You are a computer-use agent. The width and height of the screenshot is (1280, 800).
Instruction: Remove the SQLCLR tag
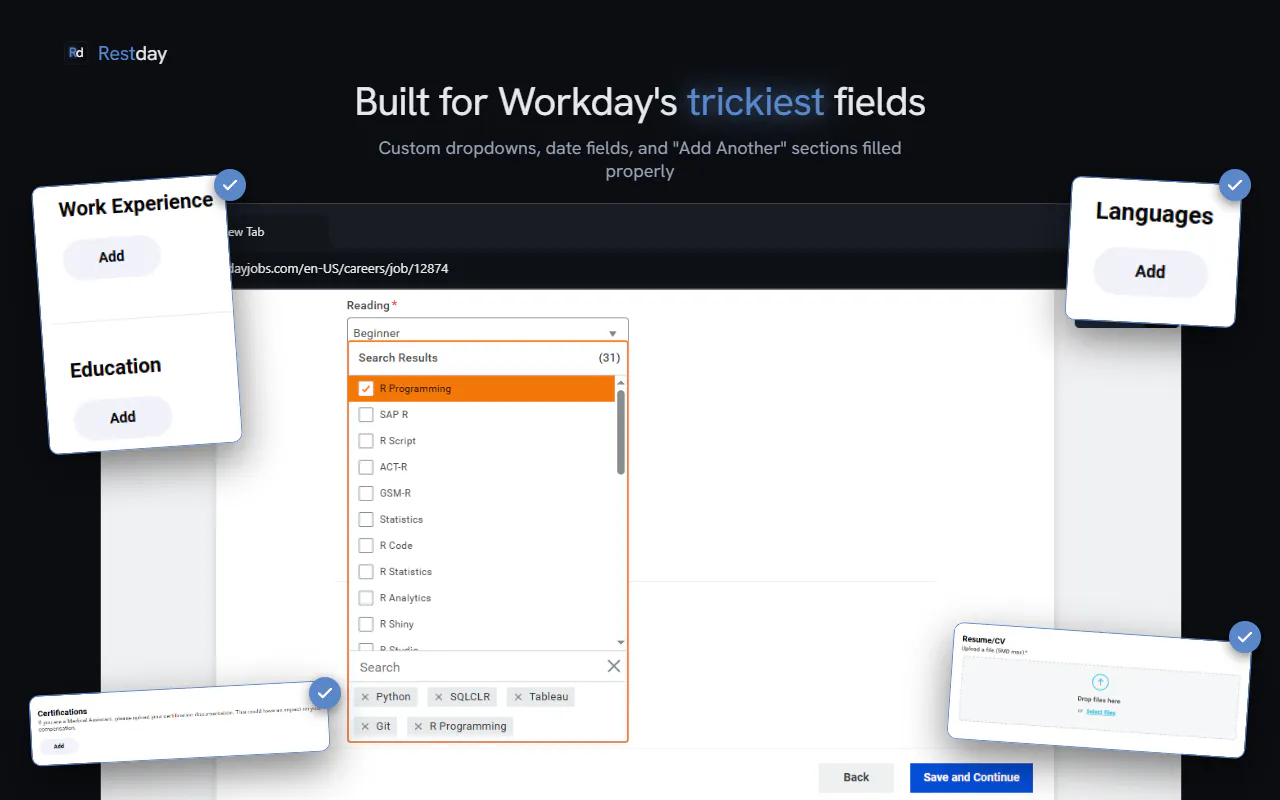point(439,697)
